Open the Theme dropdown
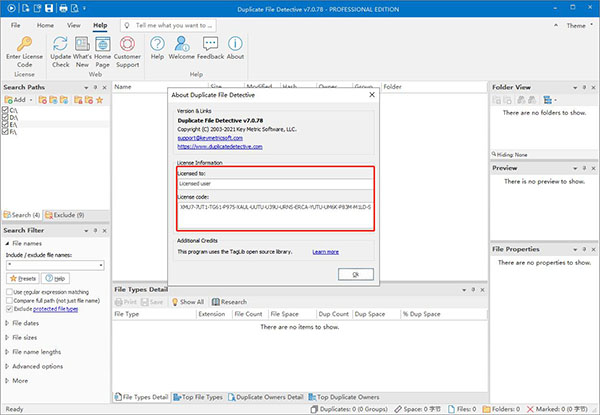The width and height of the screenshot is (600, 415). tap(579, 26)
